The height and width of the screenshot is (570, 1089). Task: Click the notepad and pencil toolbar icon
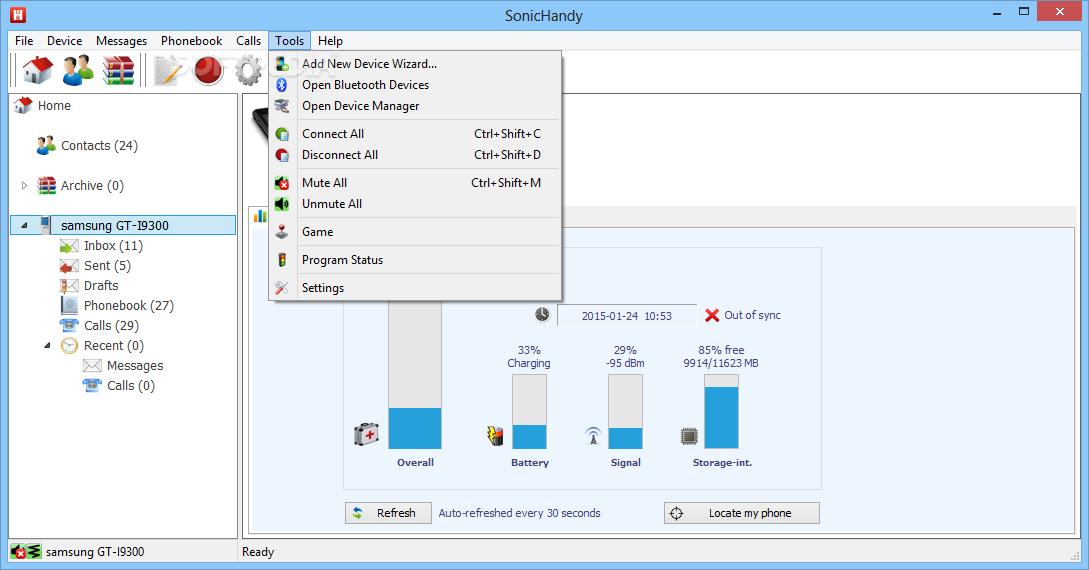[x=169, y=70]
